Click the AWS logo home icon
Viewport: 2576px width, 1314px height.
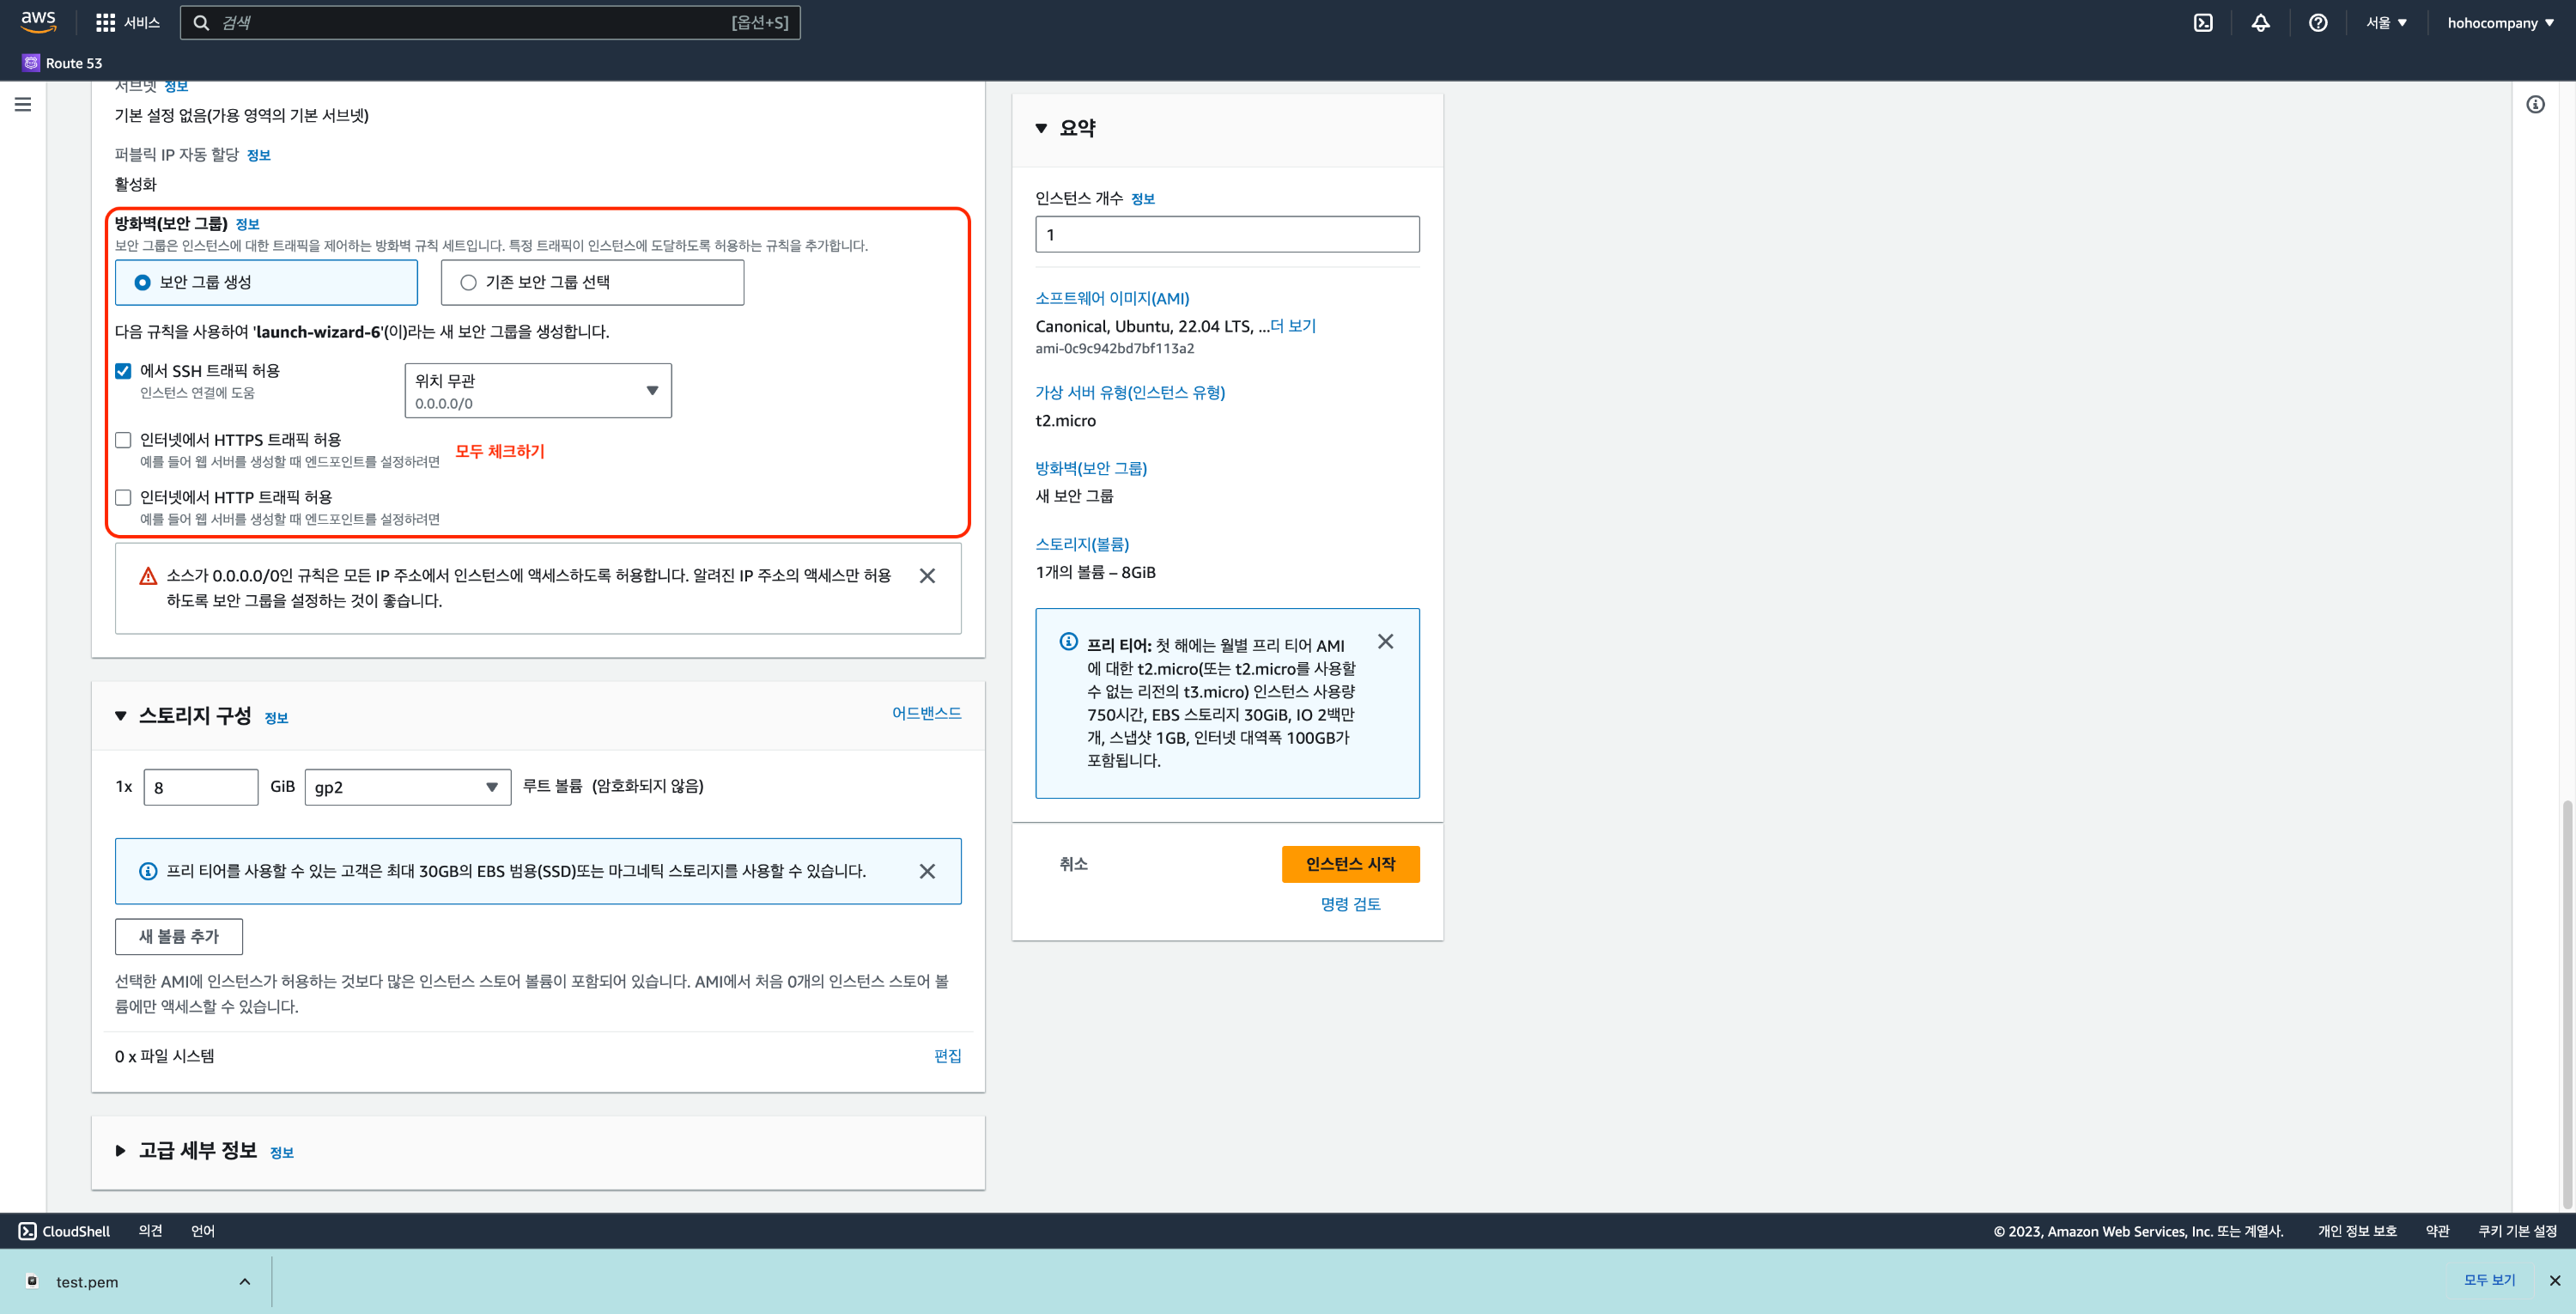pyautogui.click(x=38, y=21)
